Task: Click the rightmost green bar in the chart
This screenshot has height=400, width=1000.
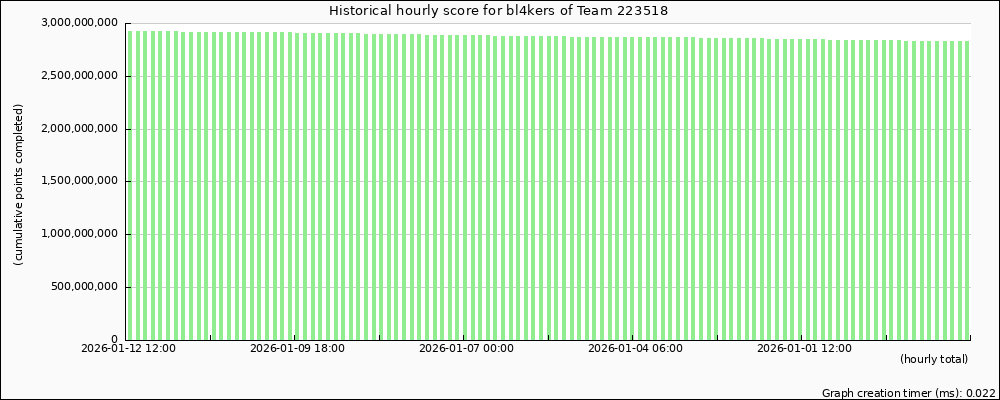Action: [966, 190]
